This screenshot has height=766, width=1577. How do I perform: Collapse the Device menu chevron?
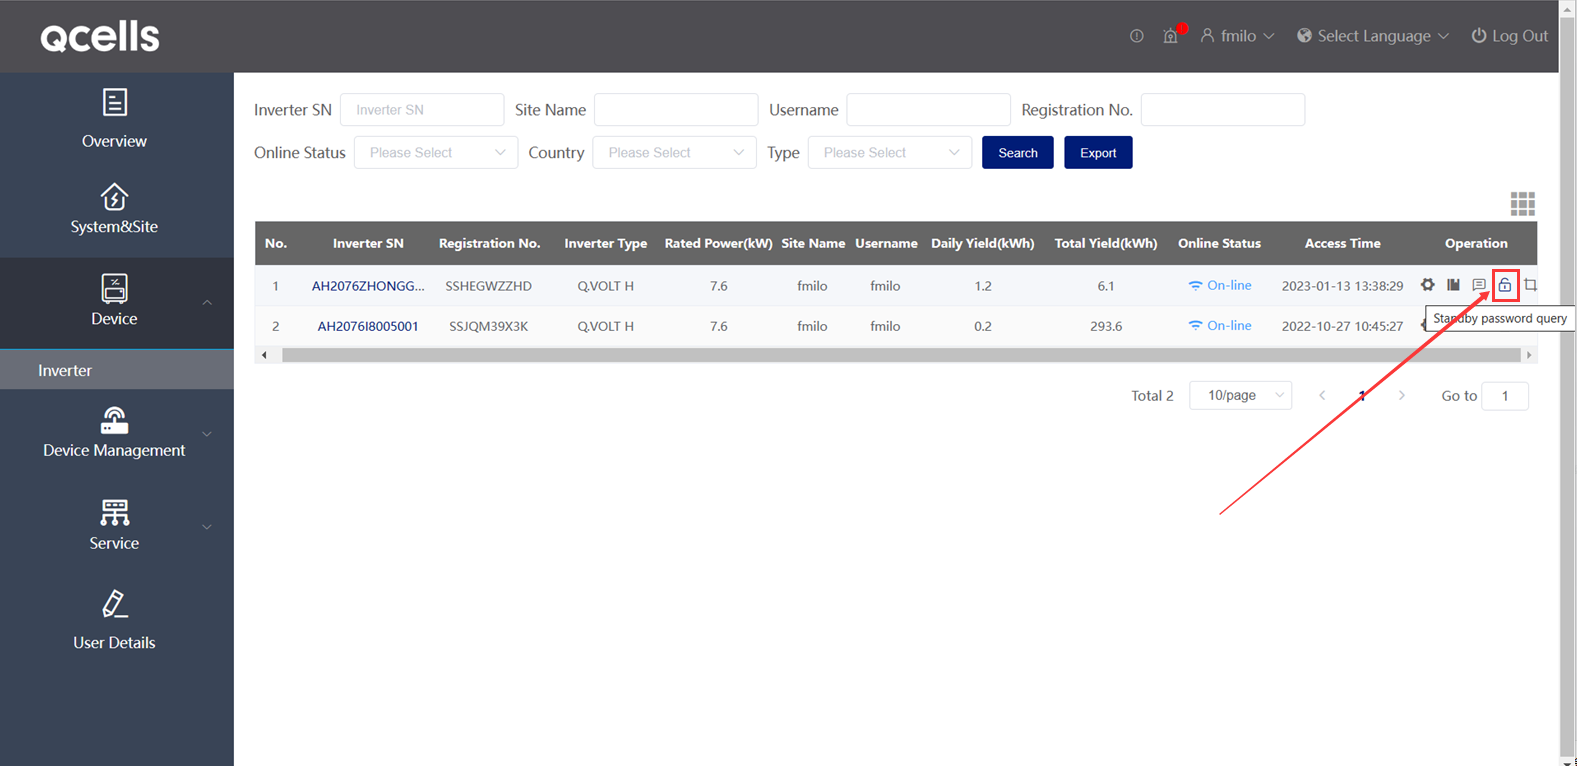(x=207, y=302)
